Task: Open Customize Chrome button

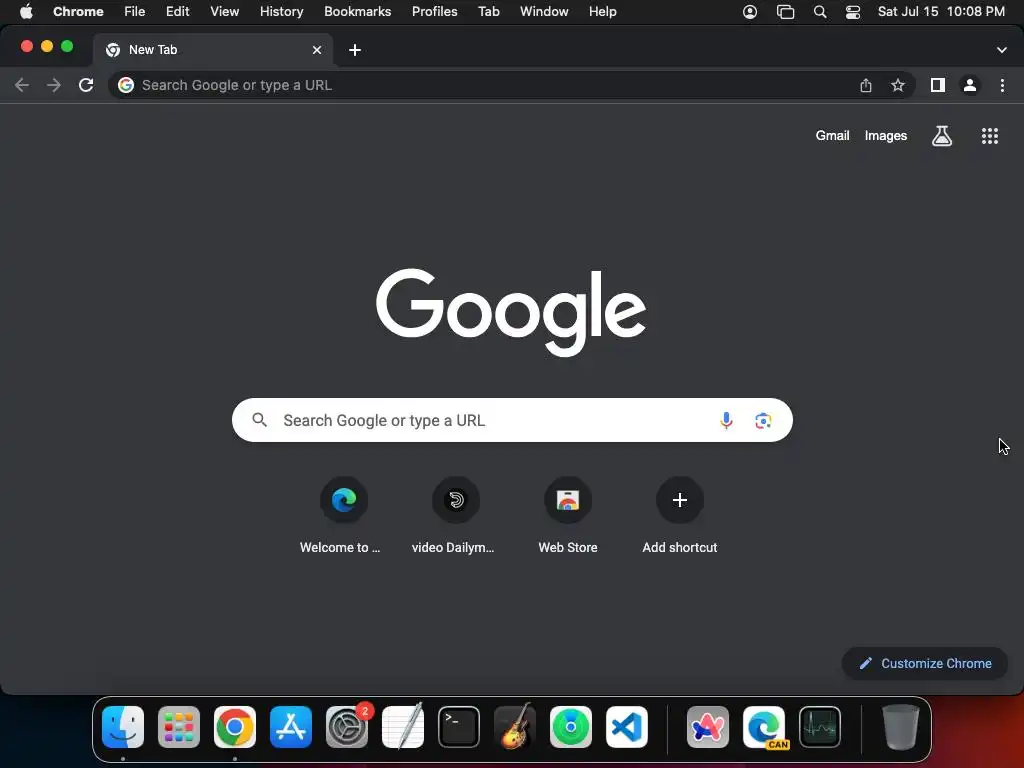Action: (925, 664)
